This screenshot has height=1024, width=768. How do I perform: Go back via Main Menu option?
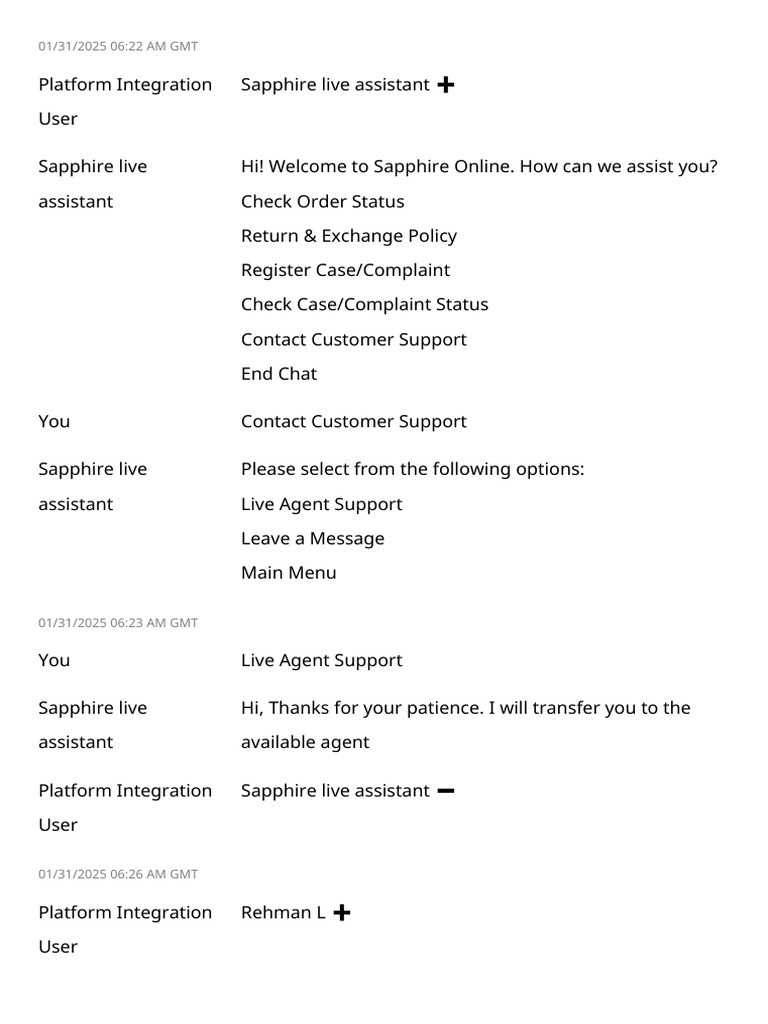click(289, 573)
